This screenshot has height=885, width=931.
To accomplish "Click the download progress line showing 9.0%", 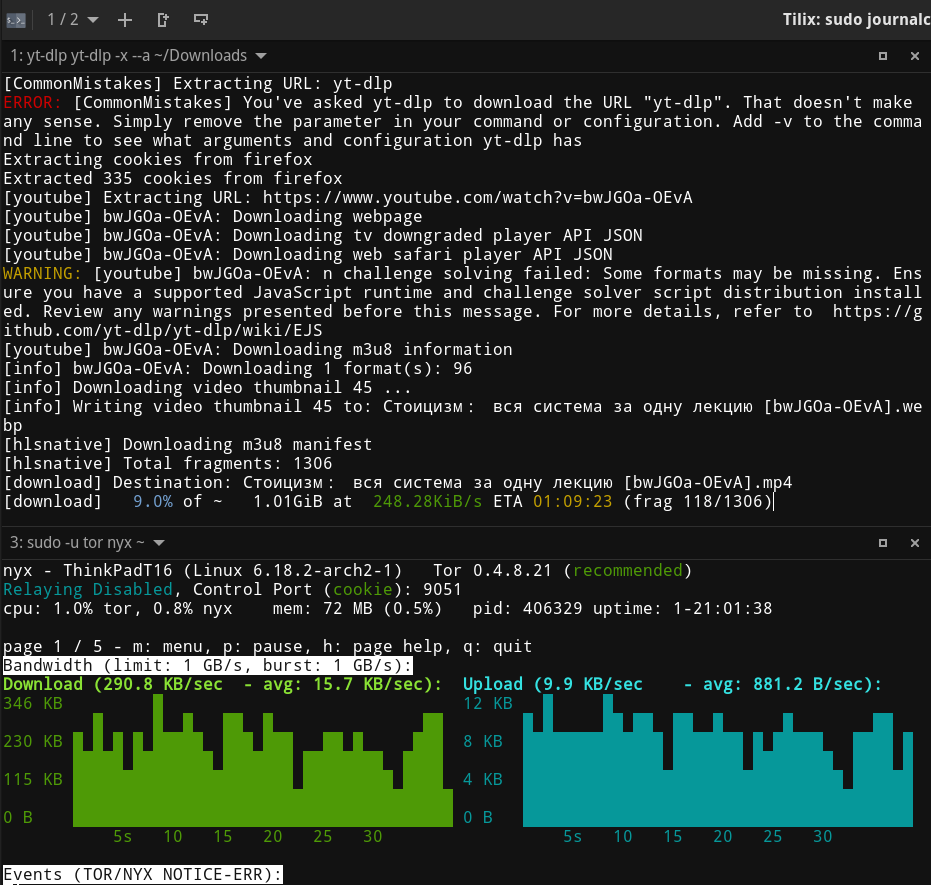I will [388, 501].
